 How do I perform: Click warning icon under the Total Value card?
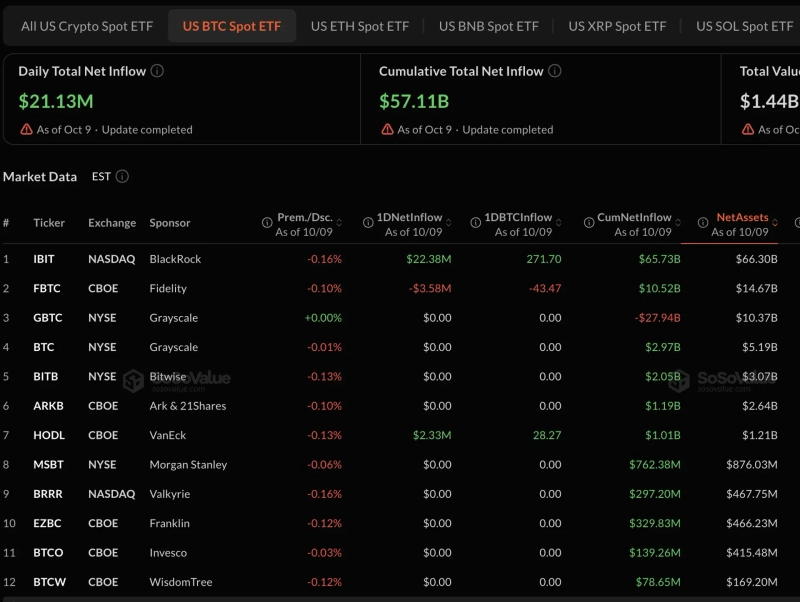[748, 130]
